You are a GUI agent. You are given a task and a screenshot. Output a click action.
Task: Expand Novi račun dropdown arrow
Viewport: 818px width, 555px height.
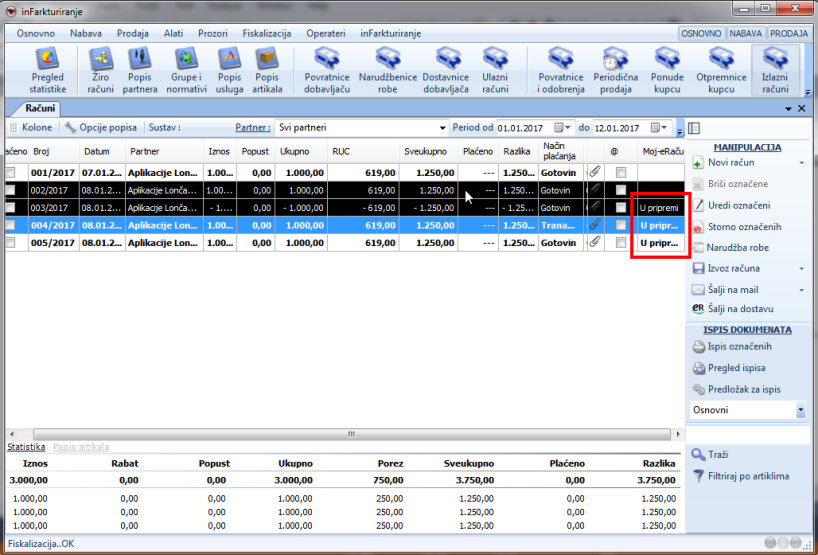801,163
